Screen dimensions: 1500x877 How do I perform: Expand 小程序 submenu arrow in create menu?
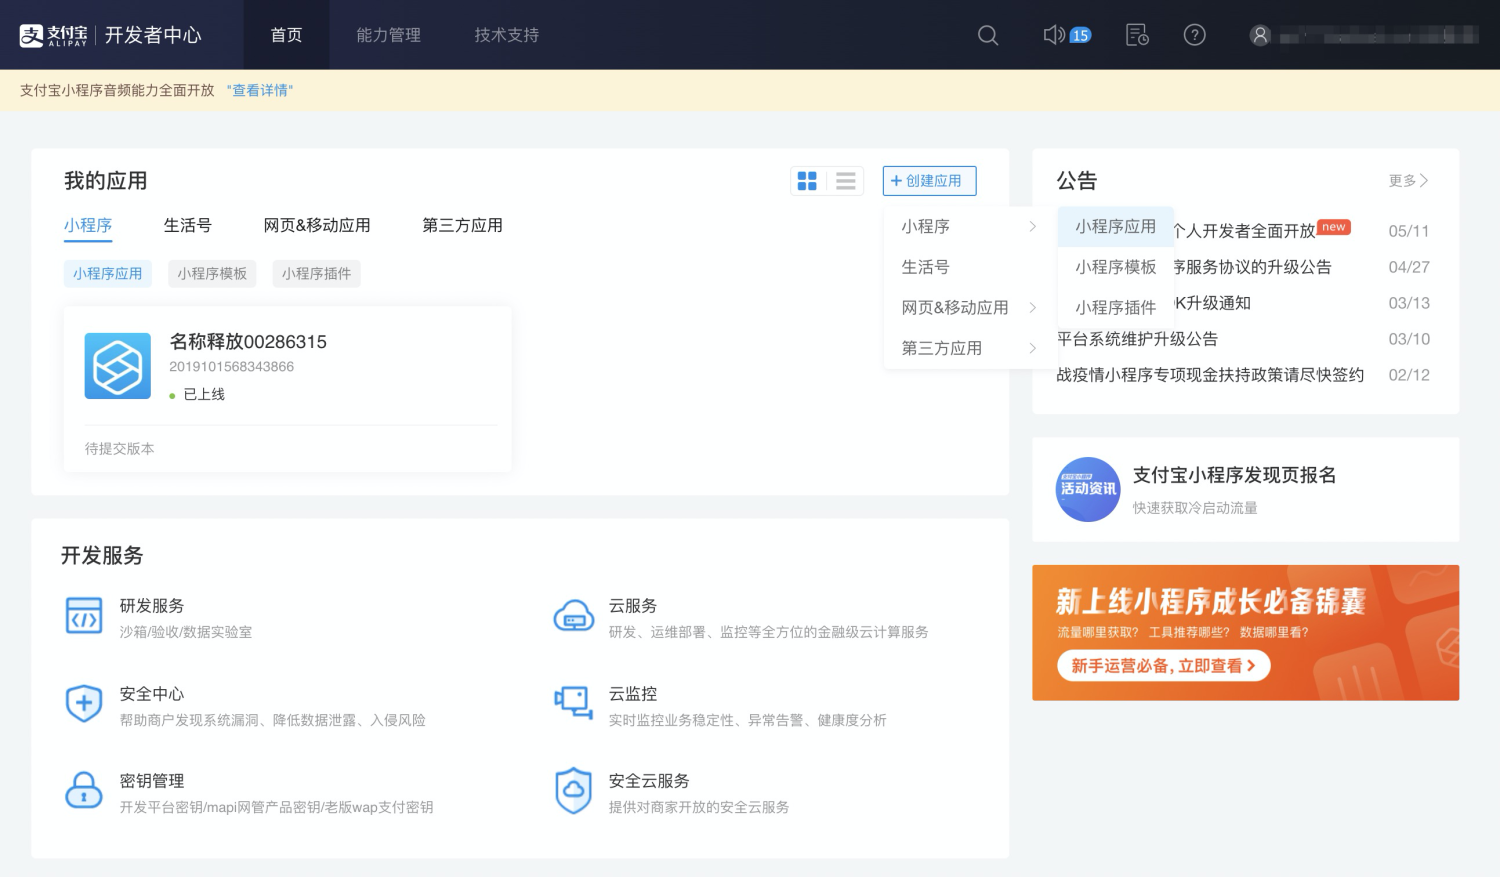pyautogui.click(x=1033, y=227)
